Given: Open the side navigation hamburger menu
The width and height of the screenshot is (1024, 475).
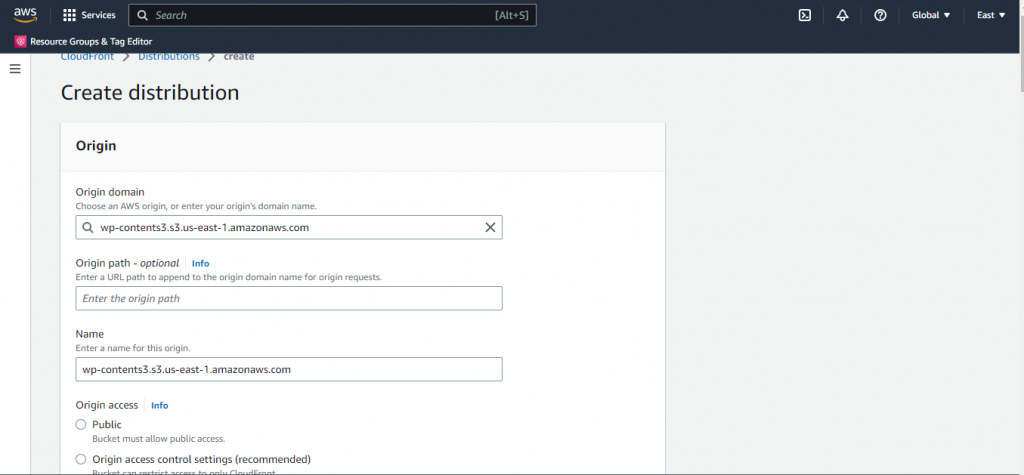Looking at the screenshot, I should click(15, 69).
